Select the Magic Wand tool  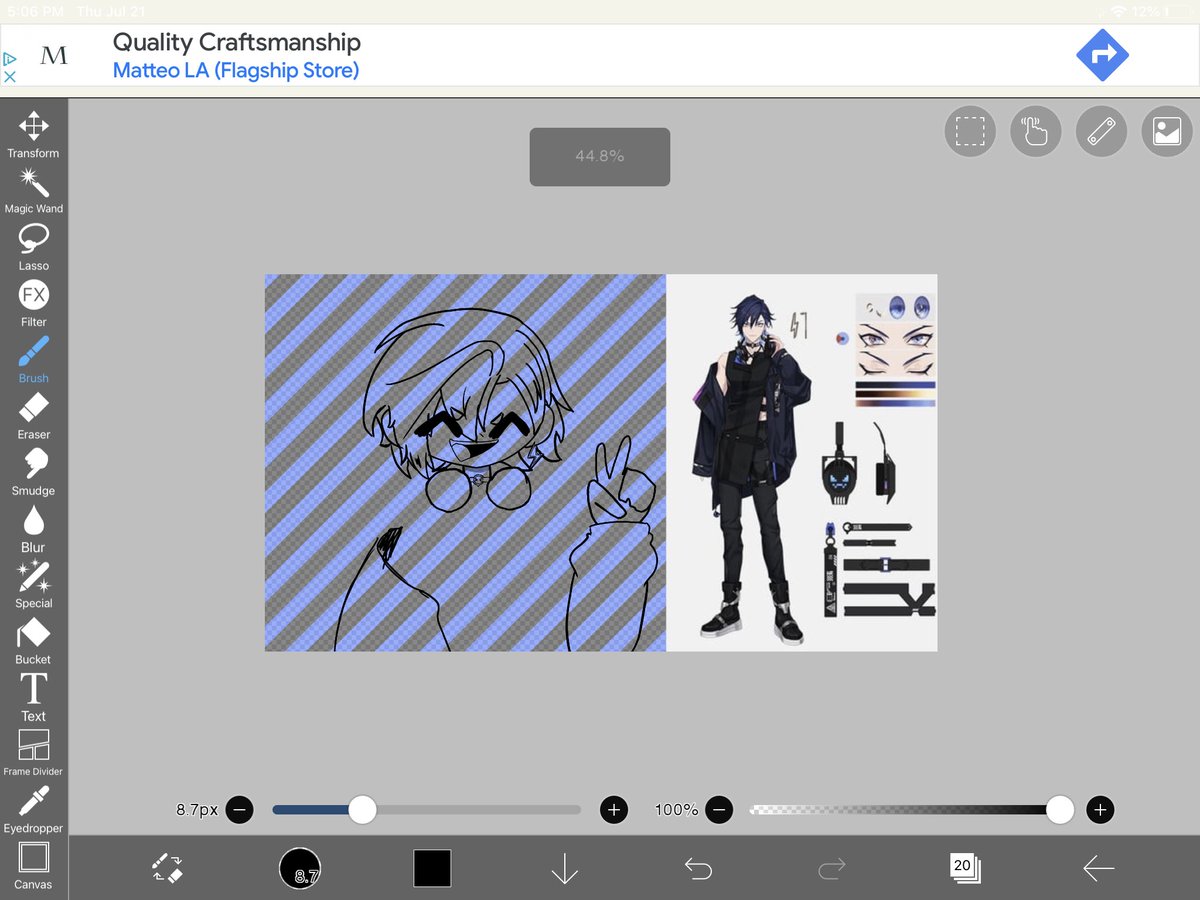(x=33, y=191)
